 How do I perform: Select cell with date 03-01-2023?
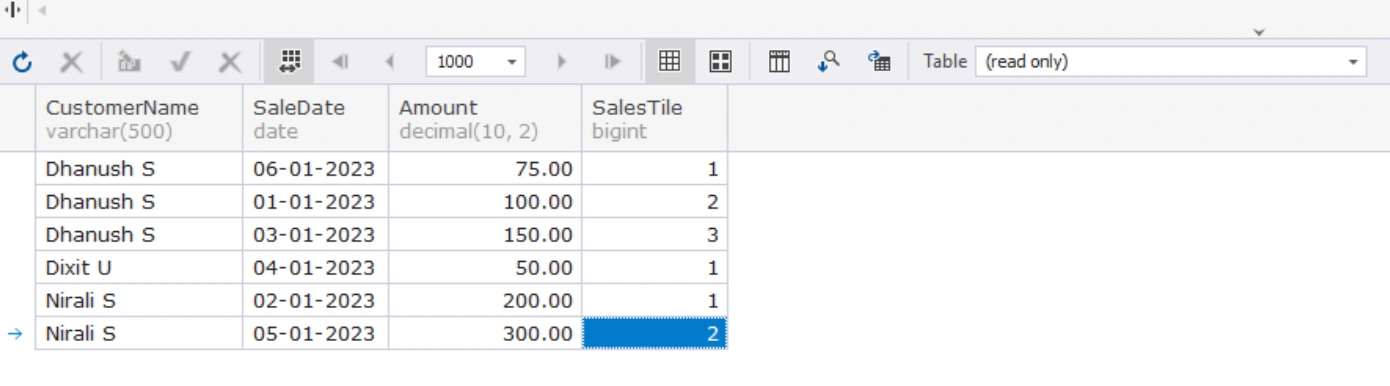click(316, 235)
